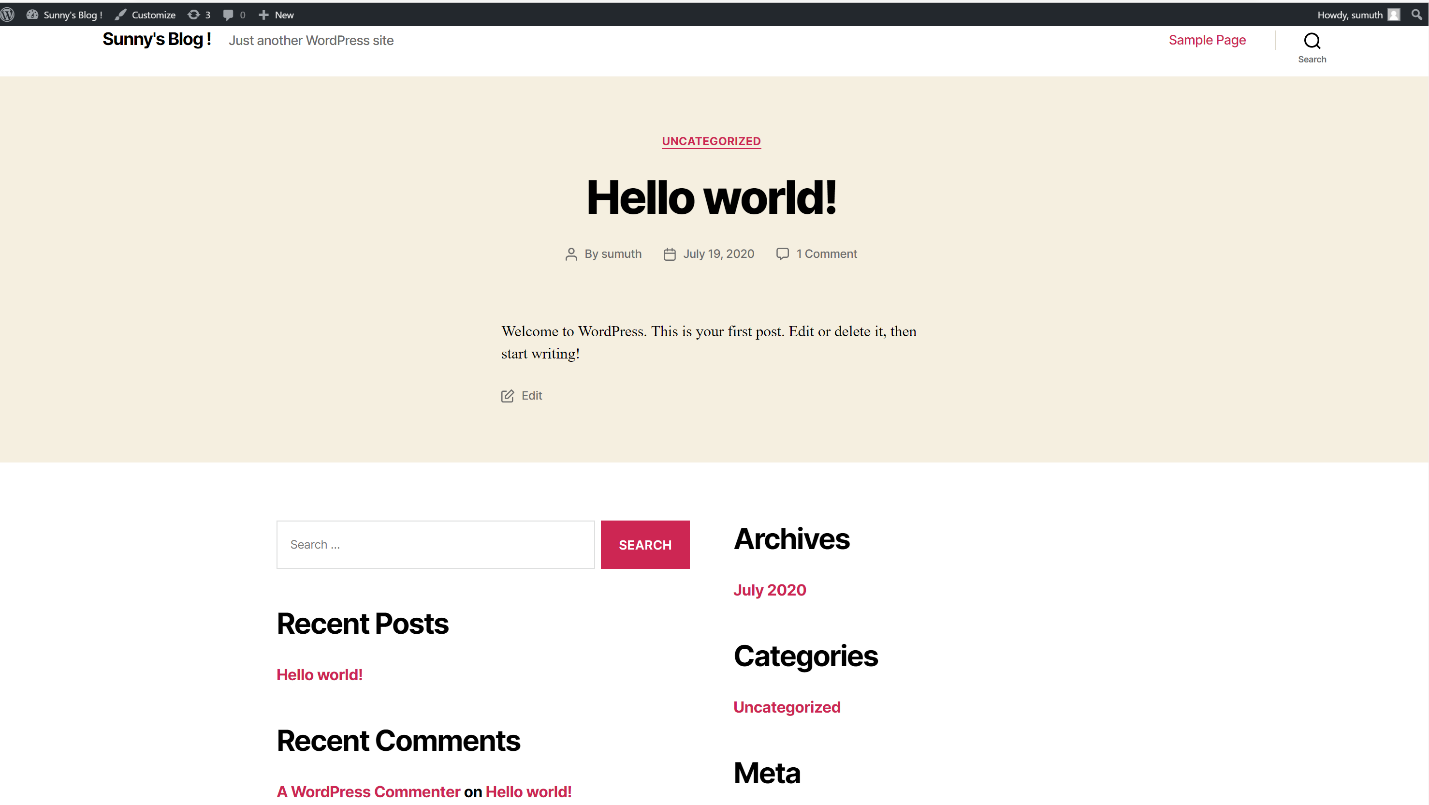The height and width of the screenshot is (805, 1429).
Task: Open the July 2020 archive link
Action: coord(769,590)
